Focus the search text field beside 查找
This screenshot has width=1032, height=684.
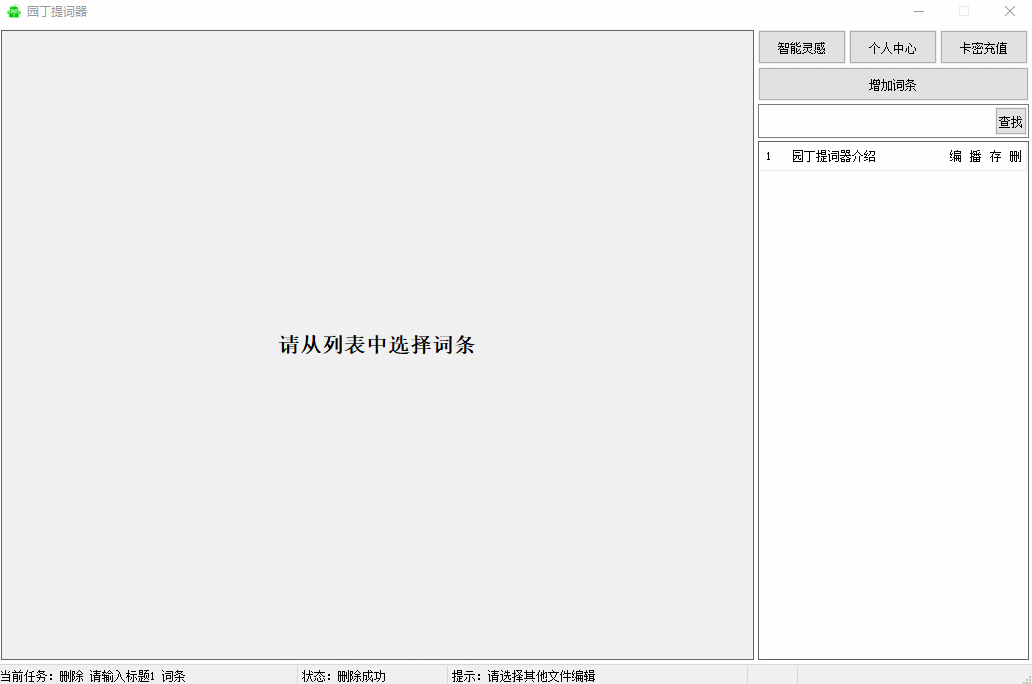(876, 121)
